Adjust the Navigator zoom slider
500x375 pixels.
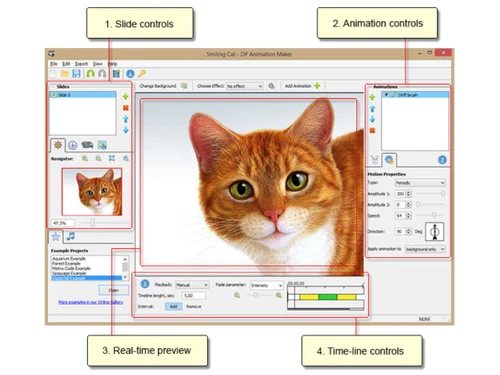point(92,222)
